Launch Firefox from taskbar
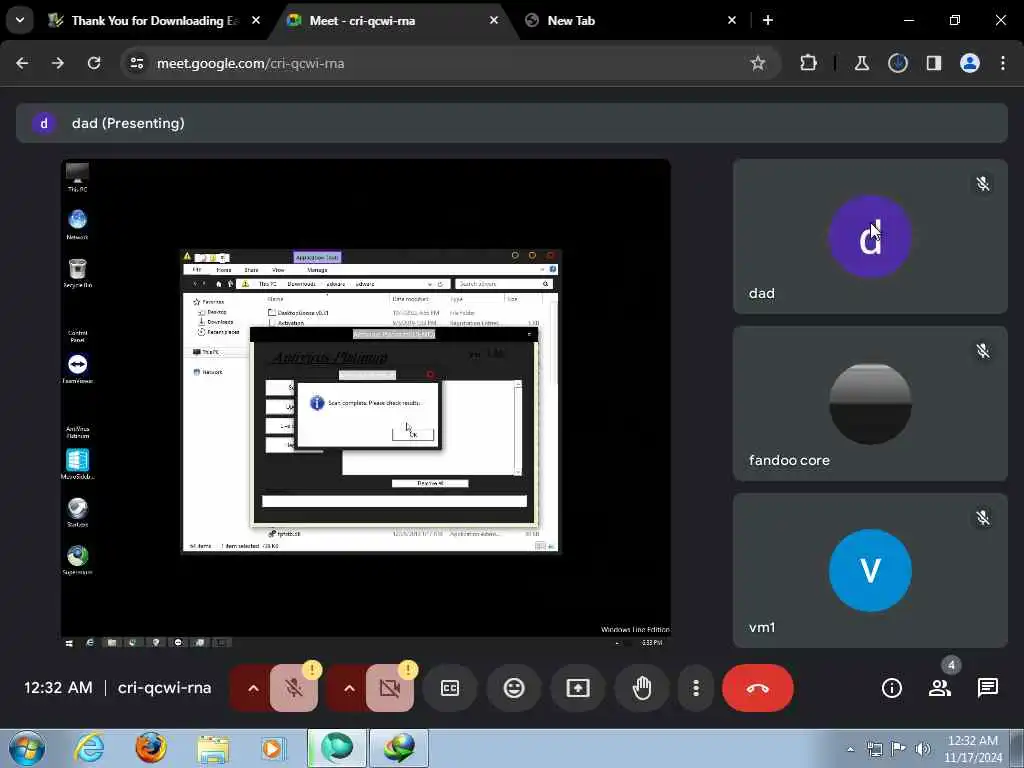1024x768 pixels. coord(151,748)
